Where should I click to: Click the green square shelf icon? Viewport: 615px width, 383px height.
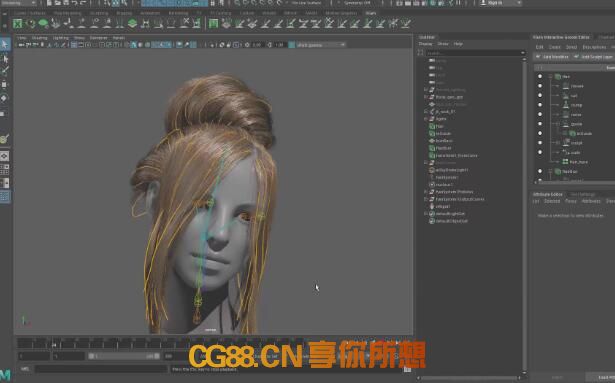[x=213, y=24]
